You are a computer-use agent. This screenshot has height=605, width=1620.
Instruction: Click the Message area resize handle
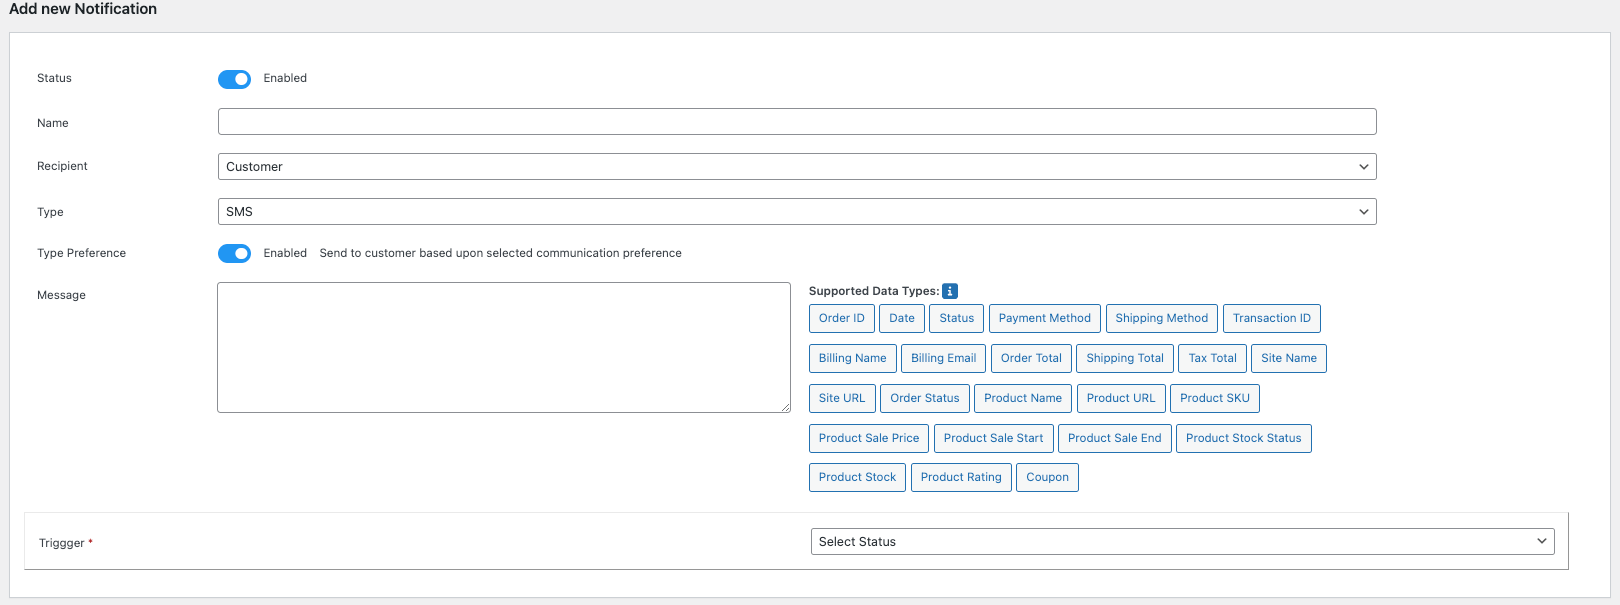click(785, 407)
